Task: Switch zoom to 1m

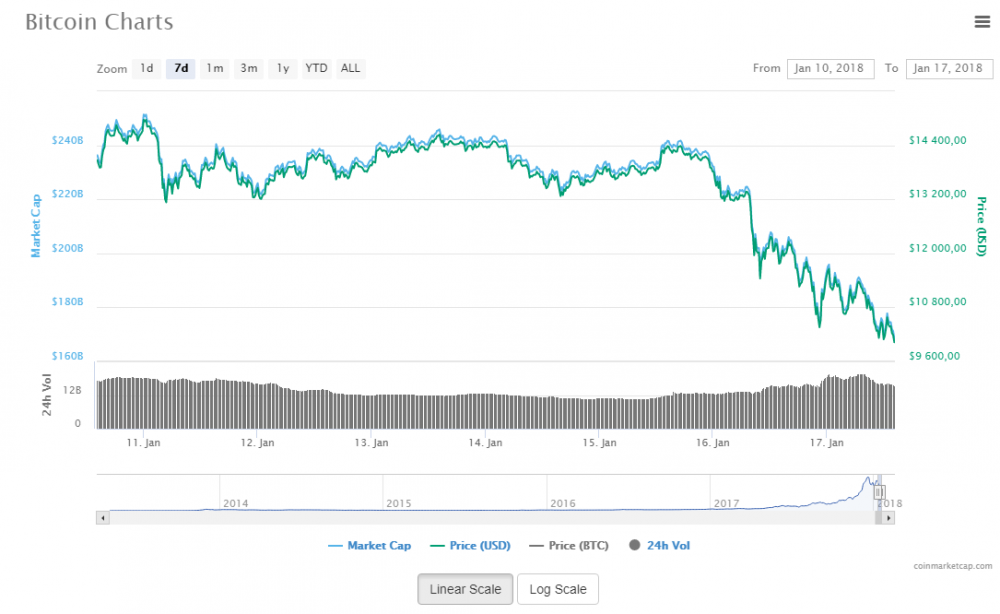Action: point(214,68)
